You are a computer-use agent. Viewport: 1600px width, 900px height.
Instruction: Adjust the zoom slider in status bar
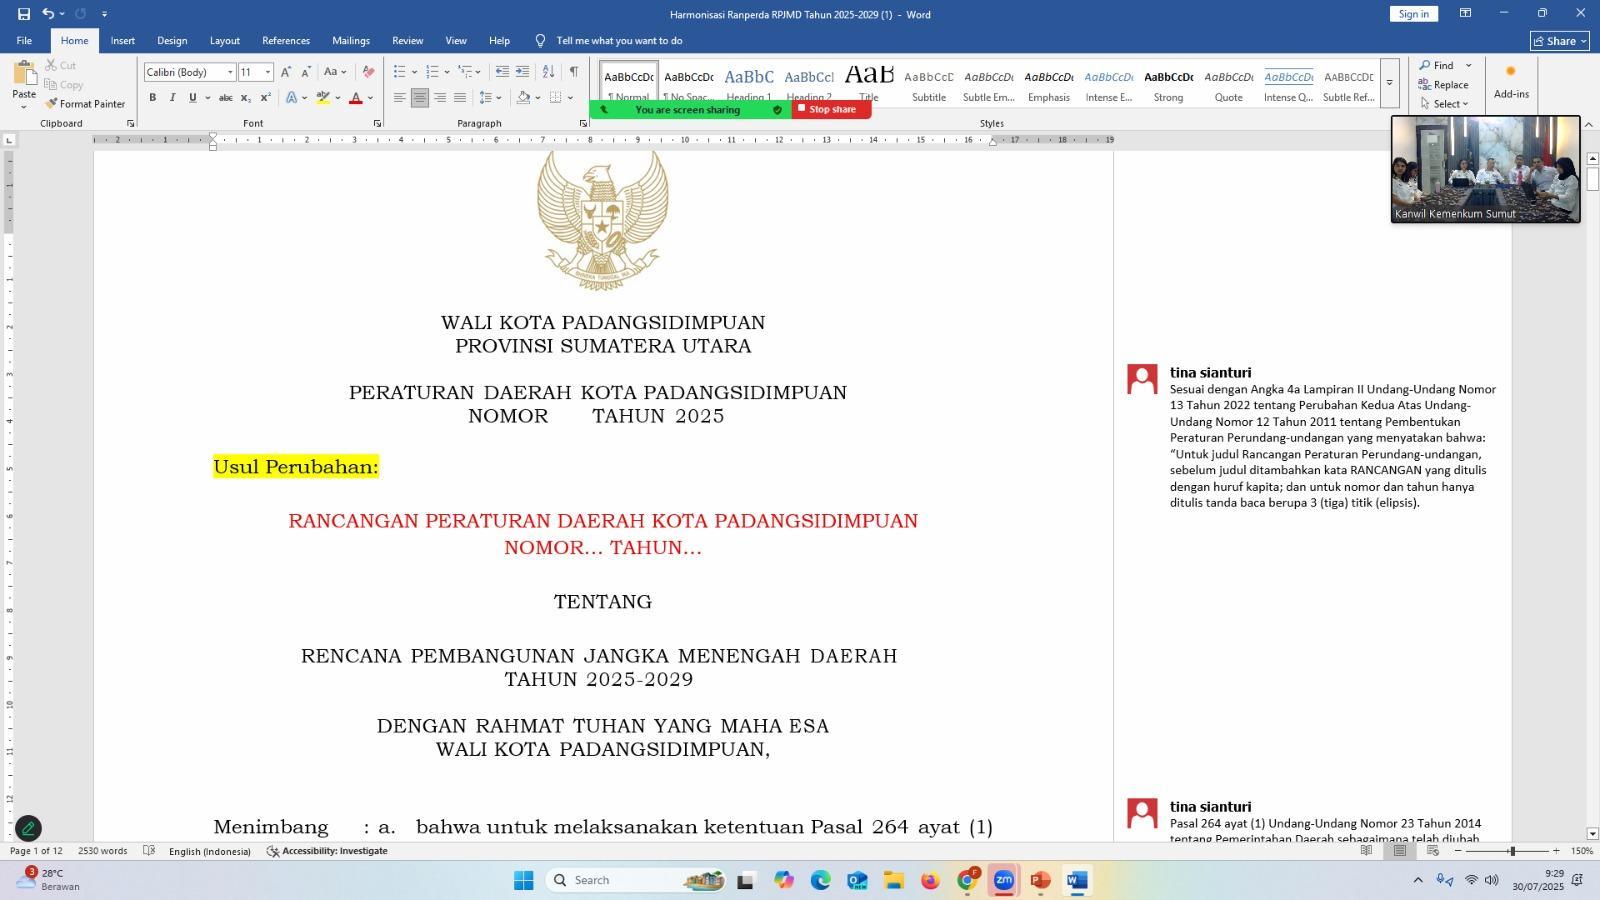coord(1511,851)
